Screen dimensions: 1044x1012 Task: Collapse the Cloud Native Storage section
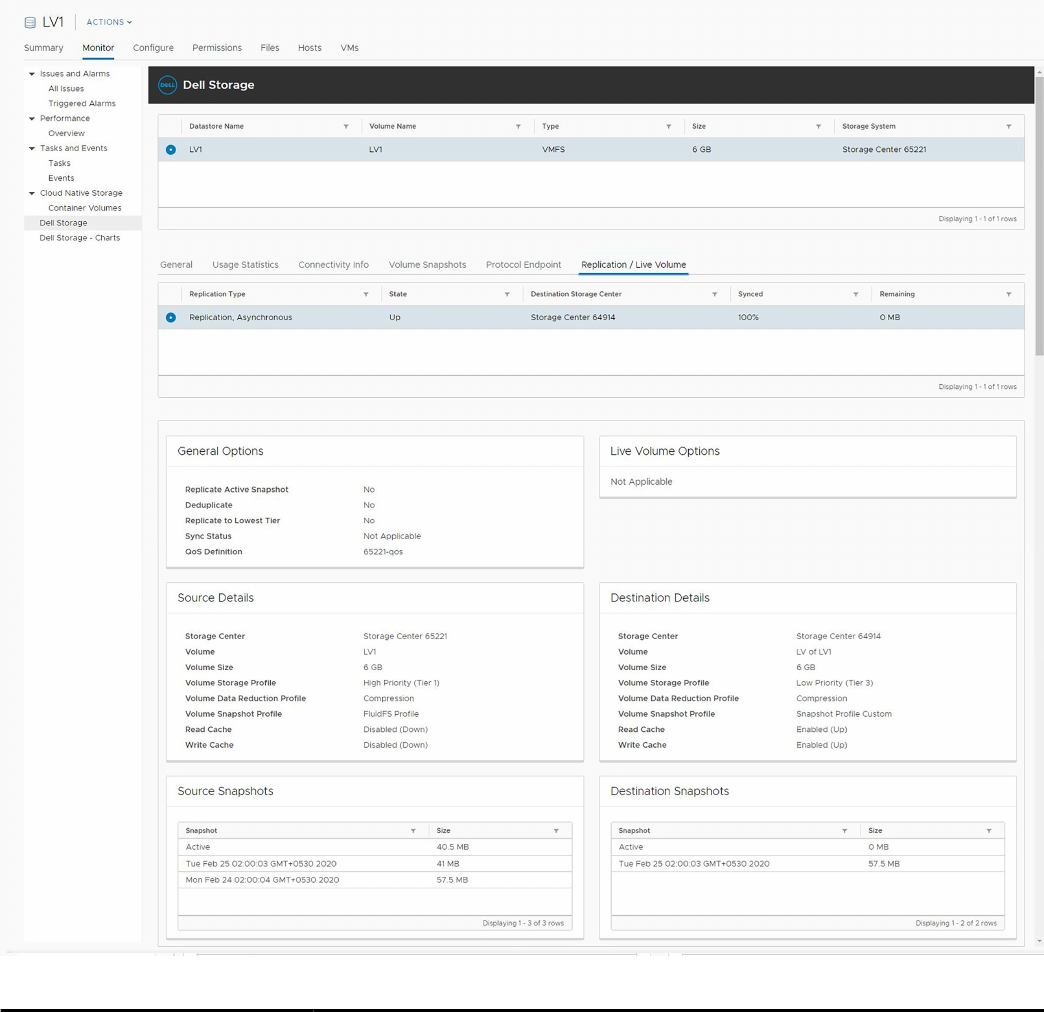coord(32,193)
